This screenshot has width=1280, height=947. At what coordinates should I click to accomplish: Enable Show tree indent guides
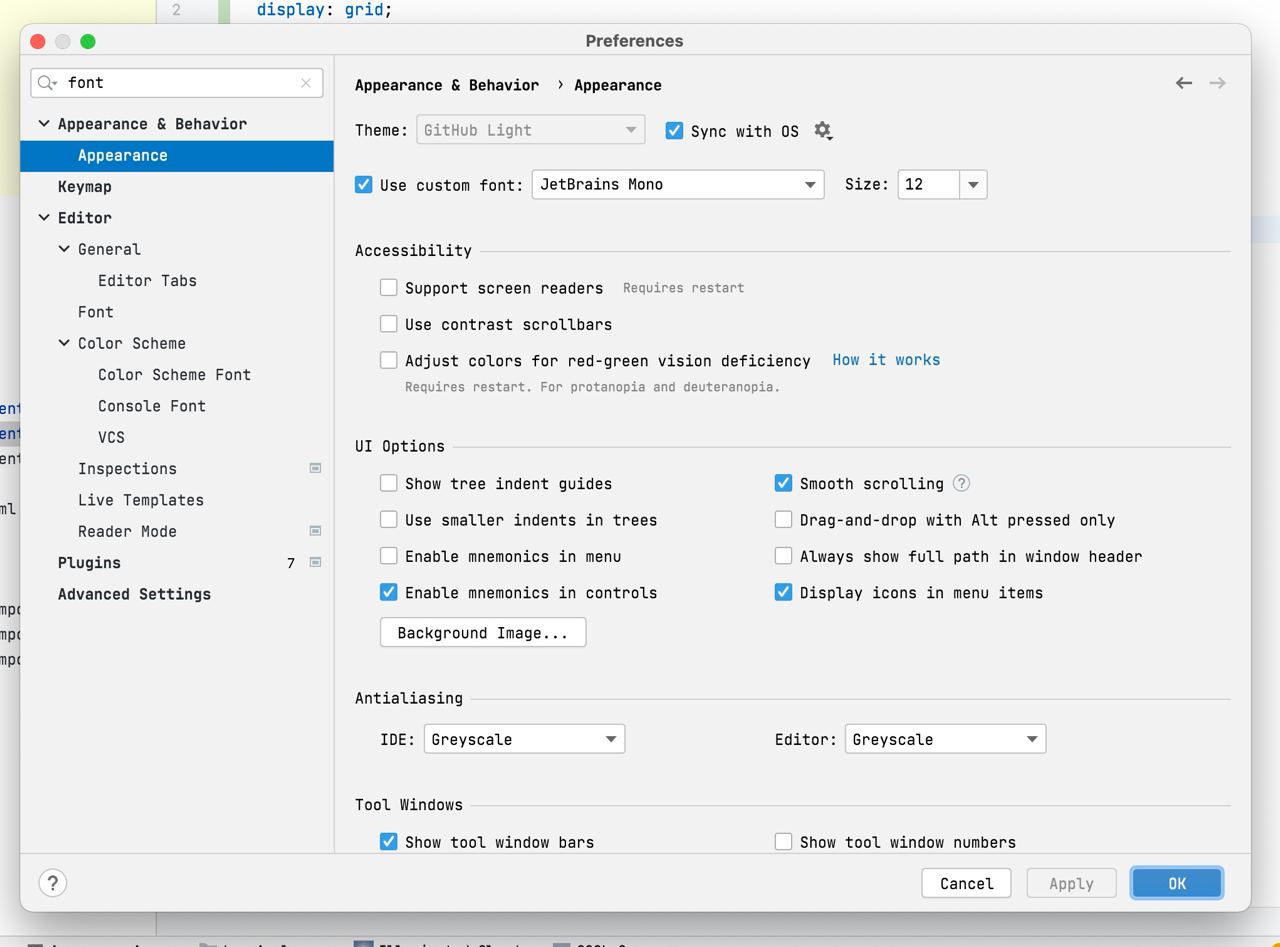[x=389, y=483]
